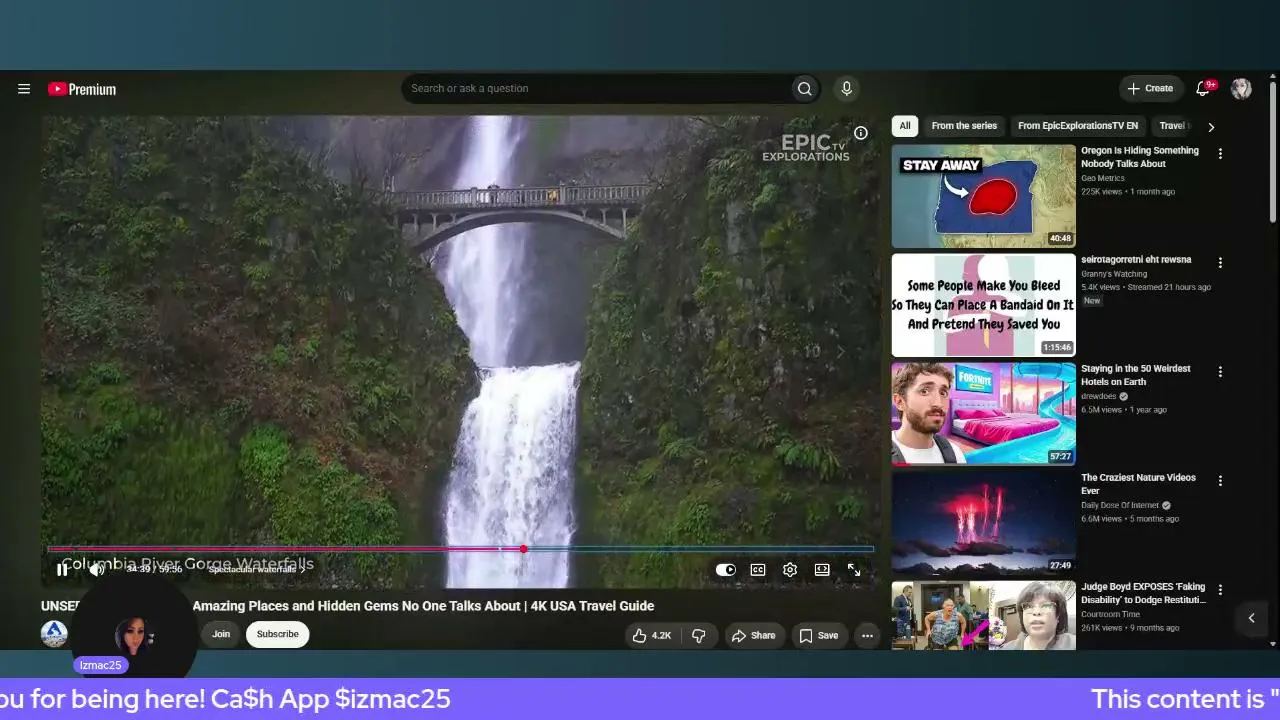Screen dimensions: 1280x720
Task: Select the All filter chip
Action: pos(905,126)
